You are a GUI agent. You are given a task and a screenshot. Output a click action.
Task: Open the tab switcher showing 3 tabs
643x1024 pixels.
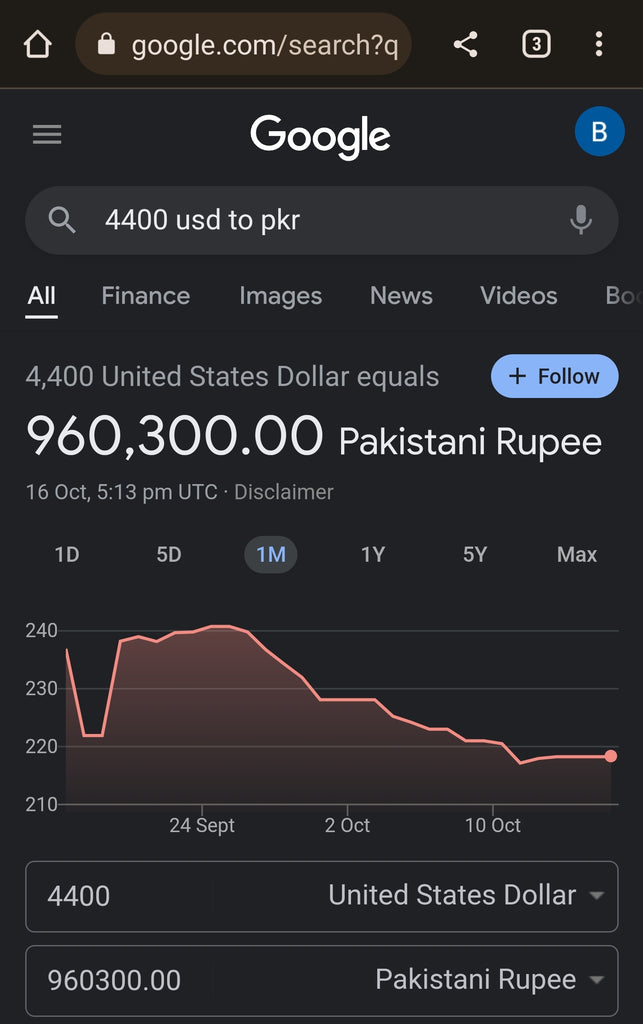(x=536, y=44)
